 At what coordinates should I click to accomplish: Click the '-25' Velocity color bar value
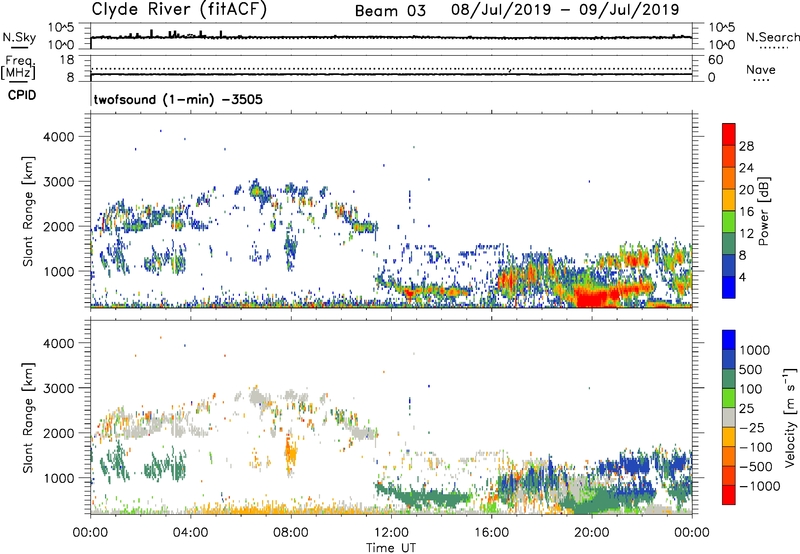tap(752, 427)
